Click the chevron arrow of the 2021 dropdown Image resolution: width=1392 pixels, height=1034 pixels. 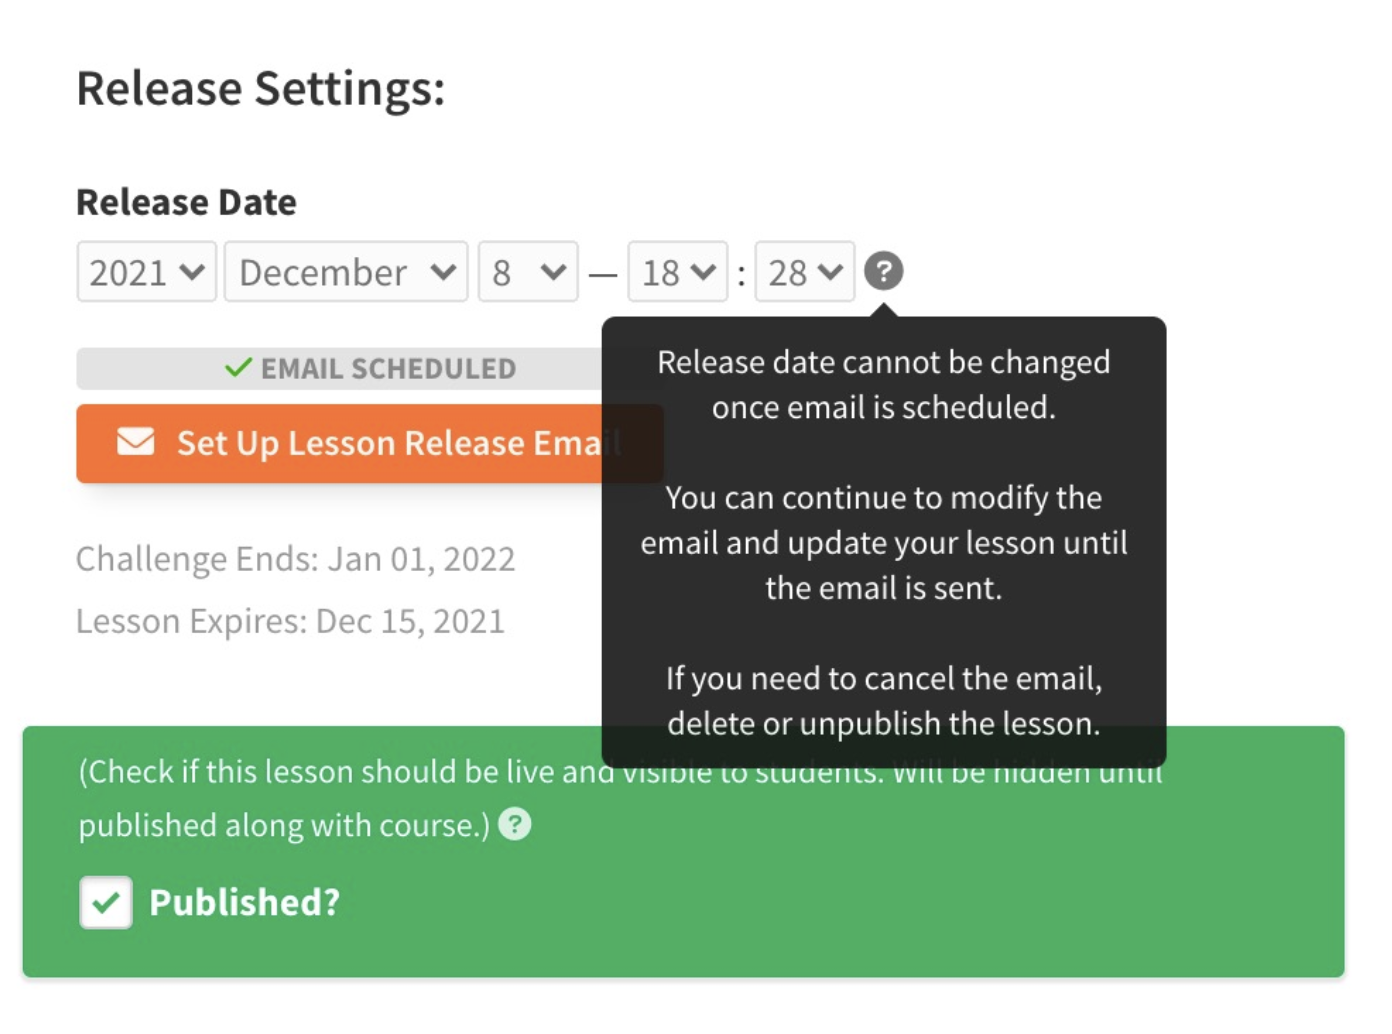[192, 272]
